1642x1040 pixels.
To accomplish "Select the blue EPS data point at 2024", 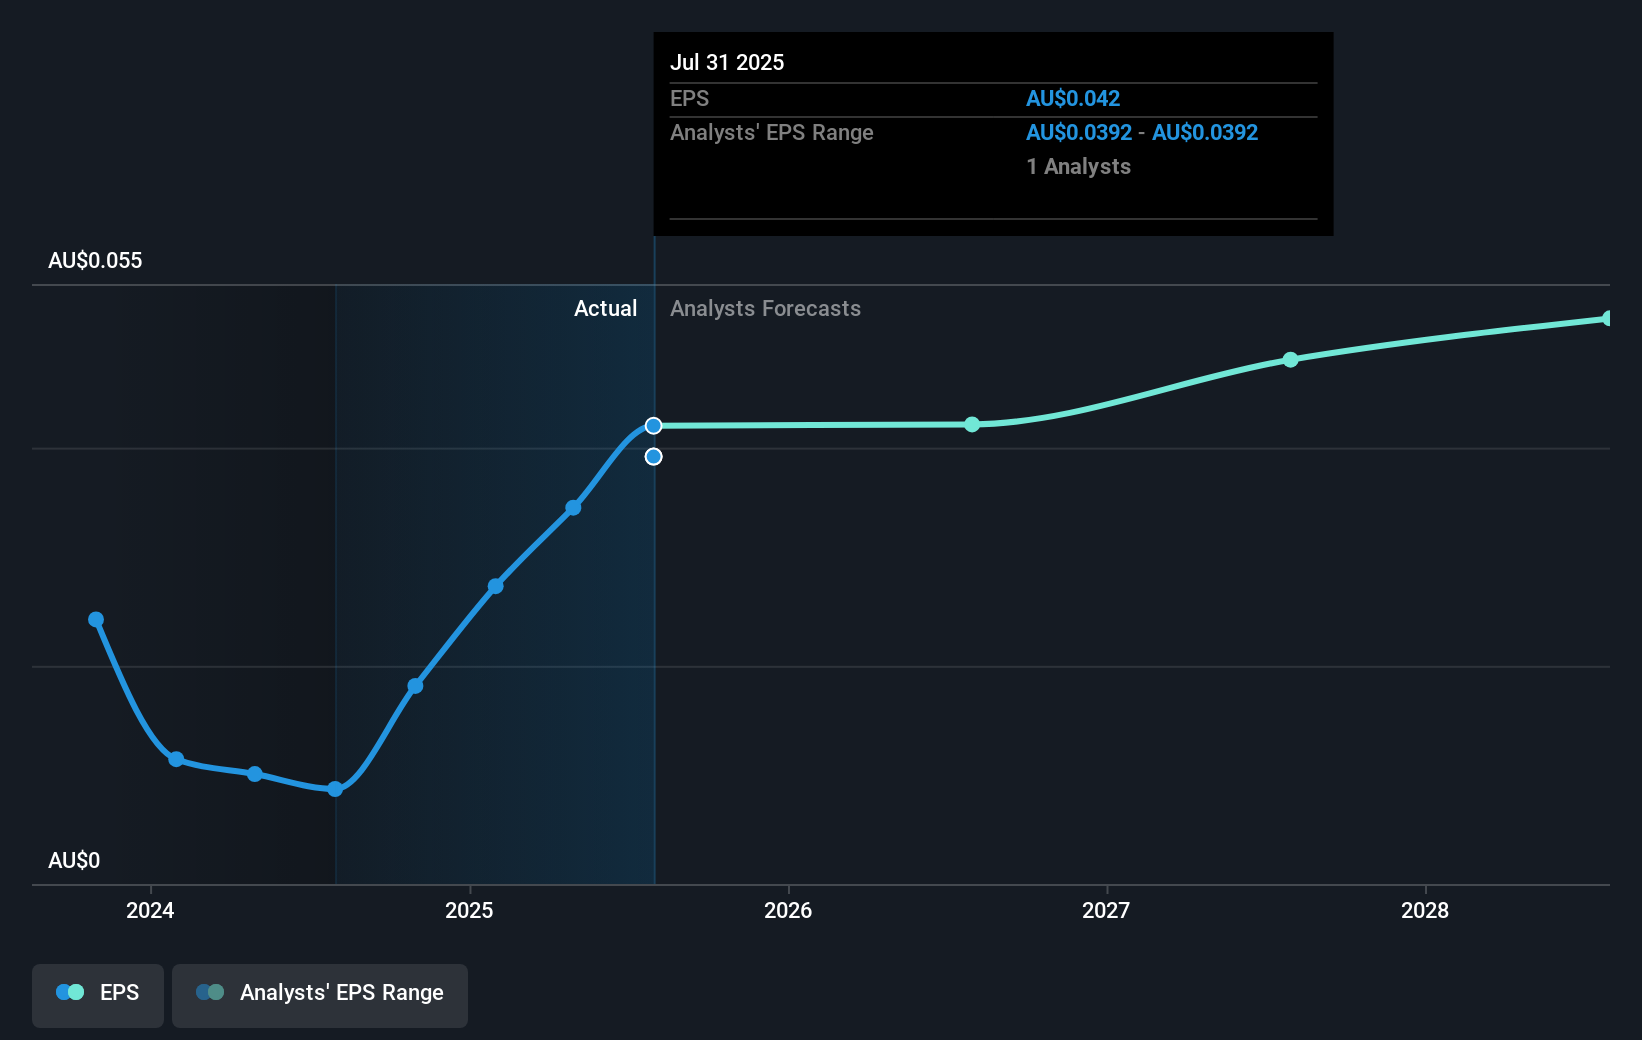I will click(176, 760).
